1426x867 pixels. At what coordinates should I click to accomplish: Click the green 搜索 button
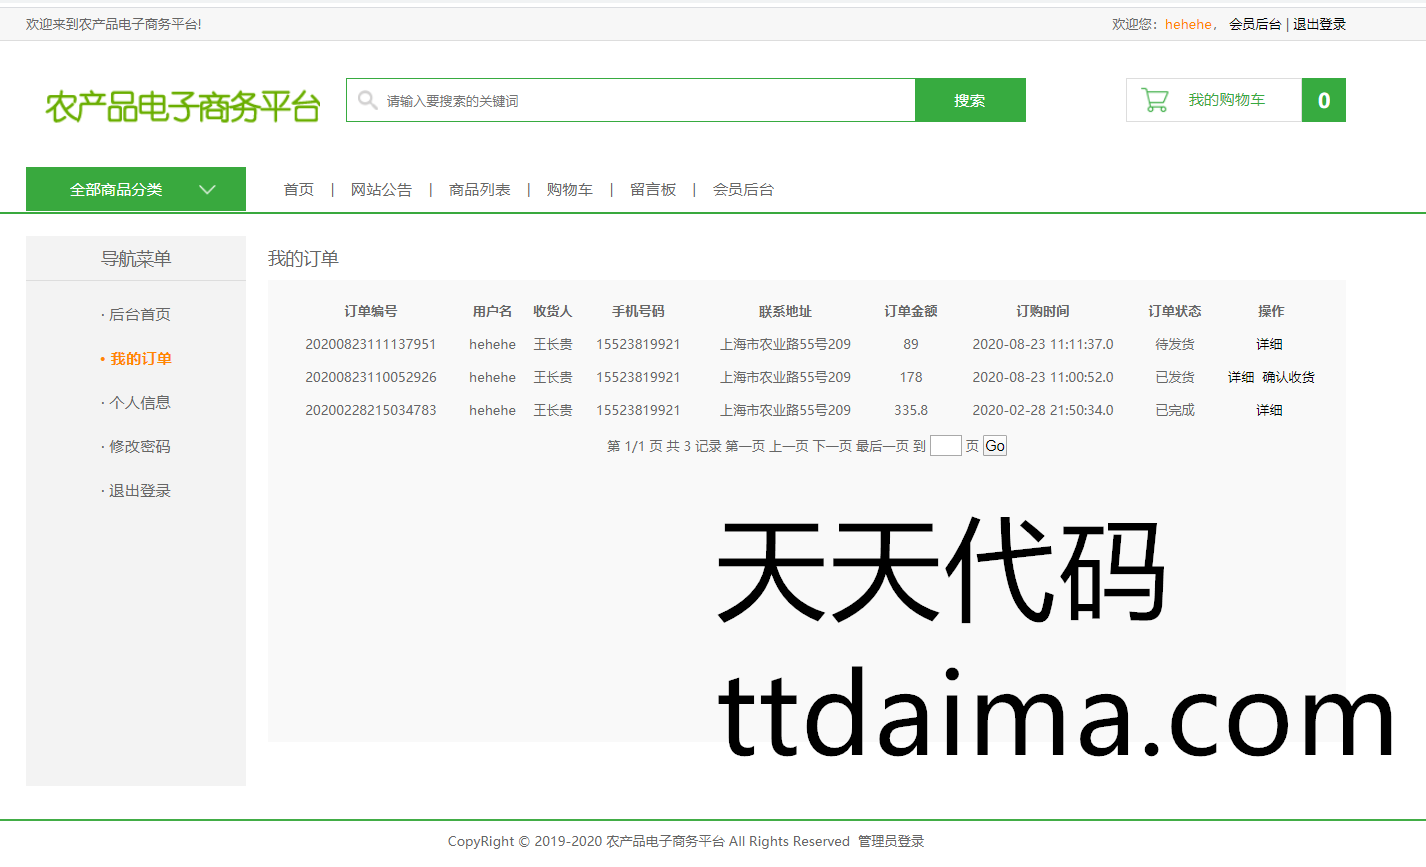[969, 100]
